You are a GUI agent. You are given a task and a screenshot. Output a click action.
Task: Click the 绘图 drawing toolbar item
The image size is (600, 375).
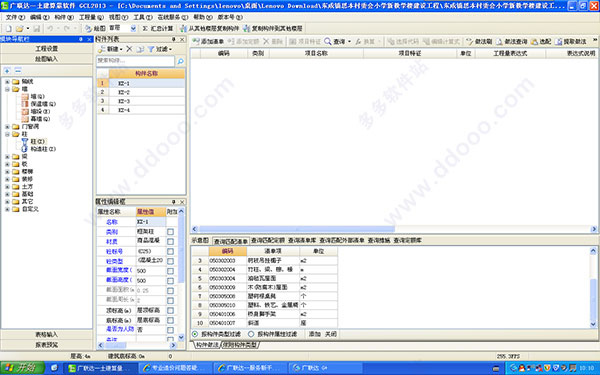[95, 29]
